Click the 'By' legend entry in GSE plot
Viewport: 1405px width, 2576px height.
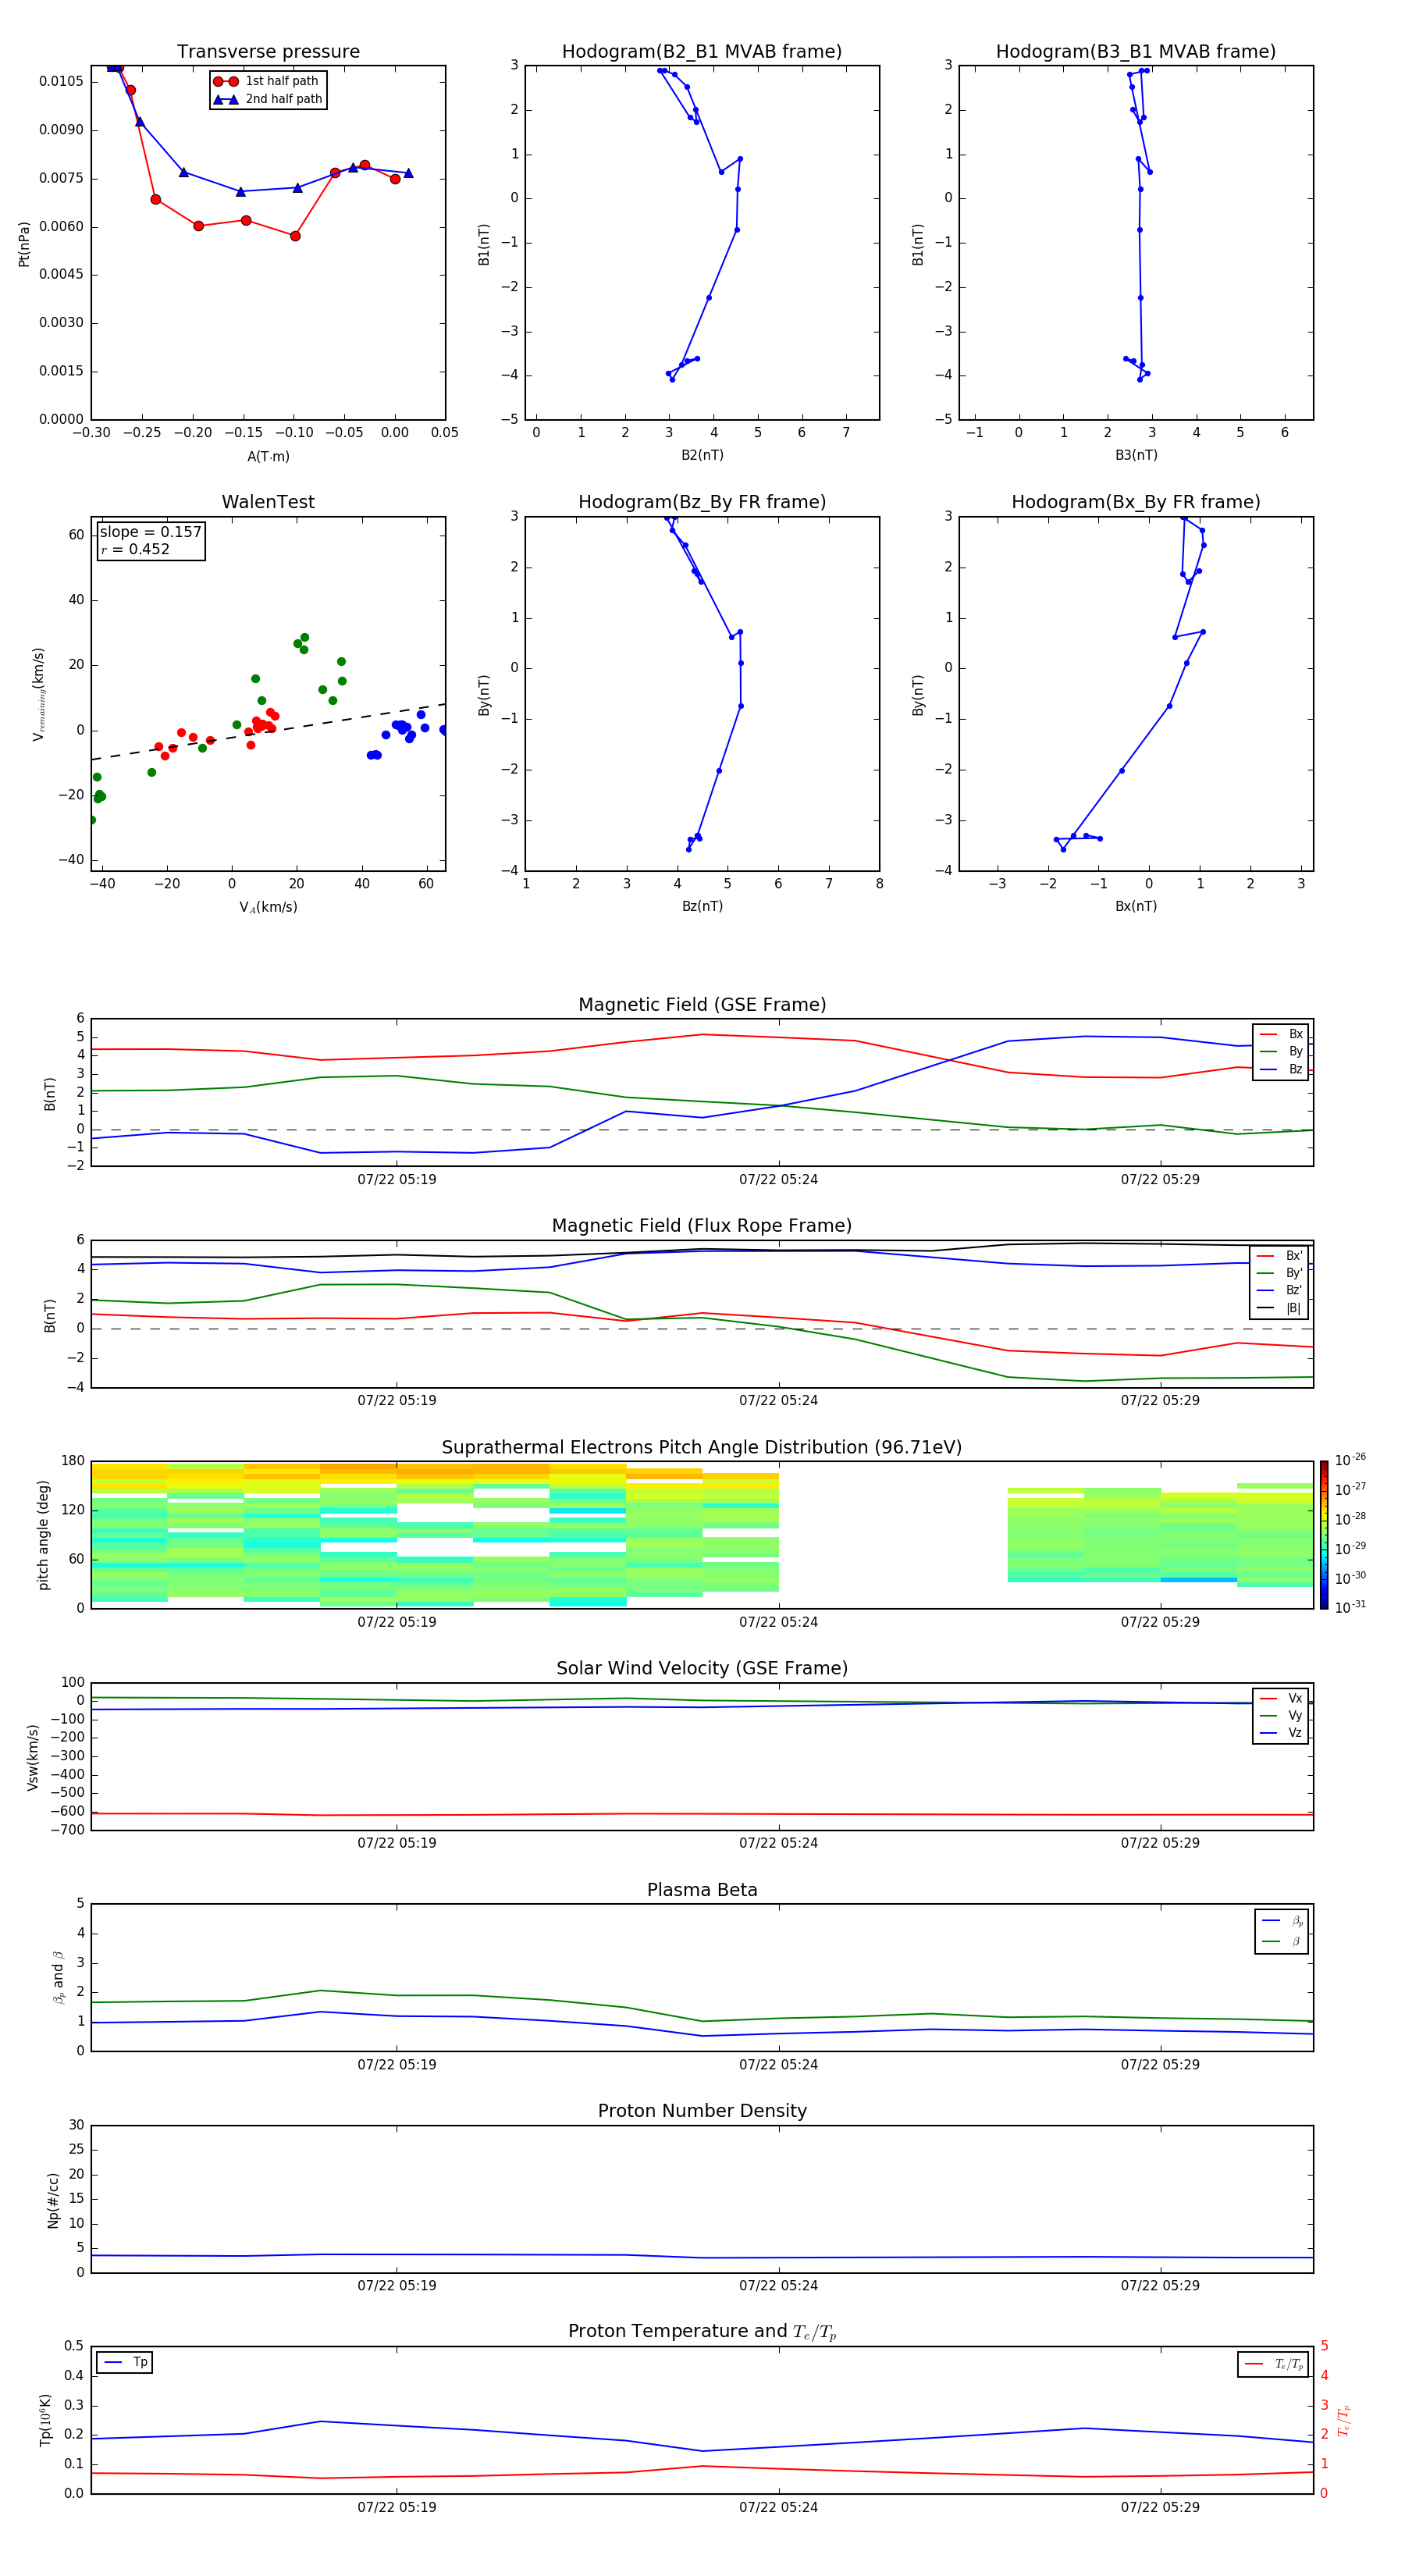click(x=1281, y=1051)
